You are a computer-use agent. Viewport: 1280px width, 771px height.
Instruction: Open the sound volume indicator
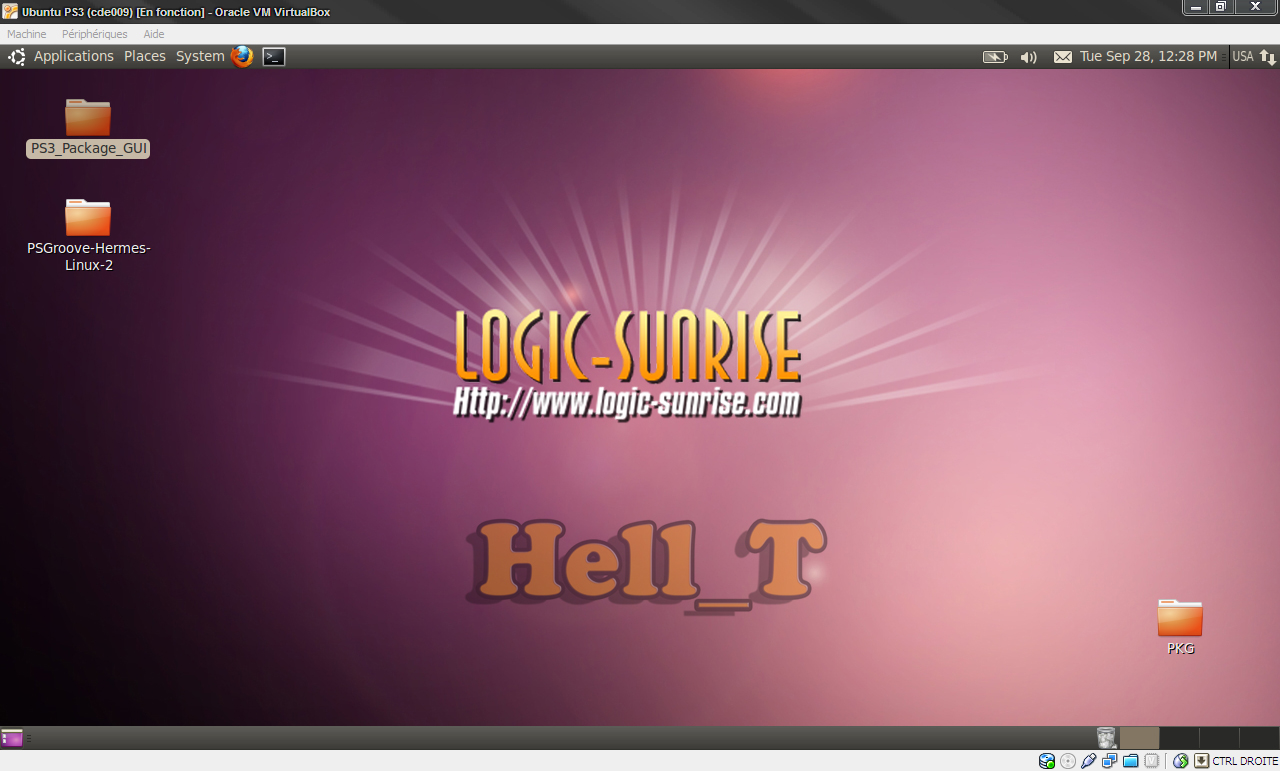click(x=1028, y=57)
